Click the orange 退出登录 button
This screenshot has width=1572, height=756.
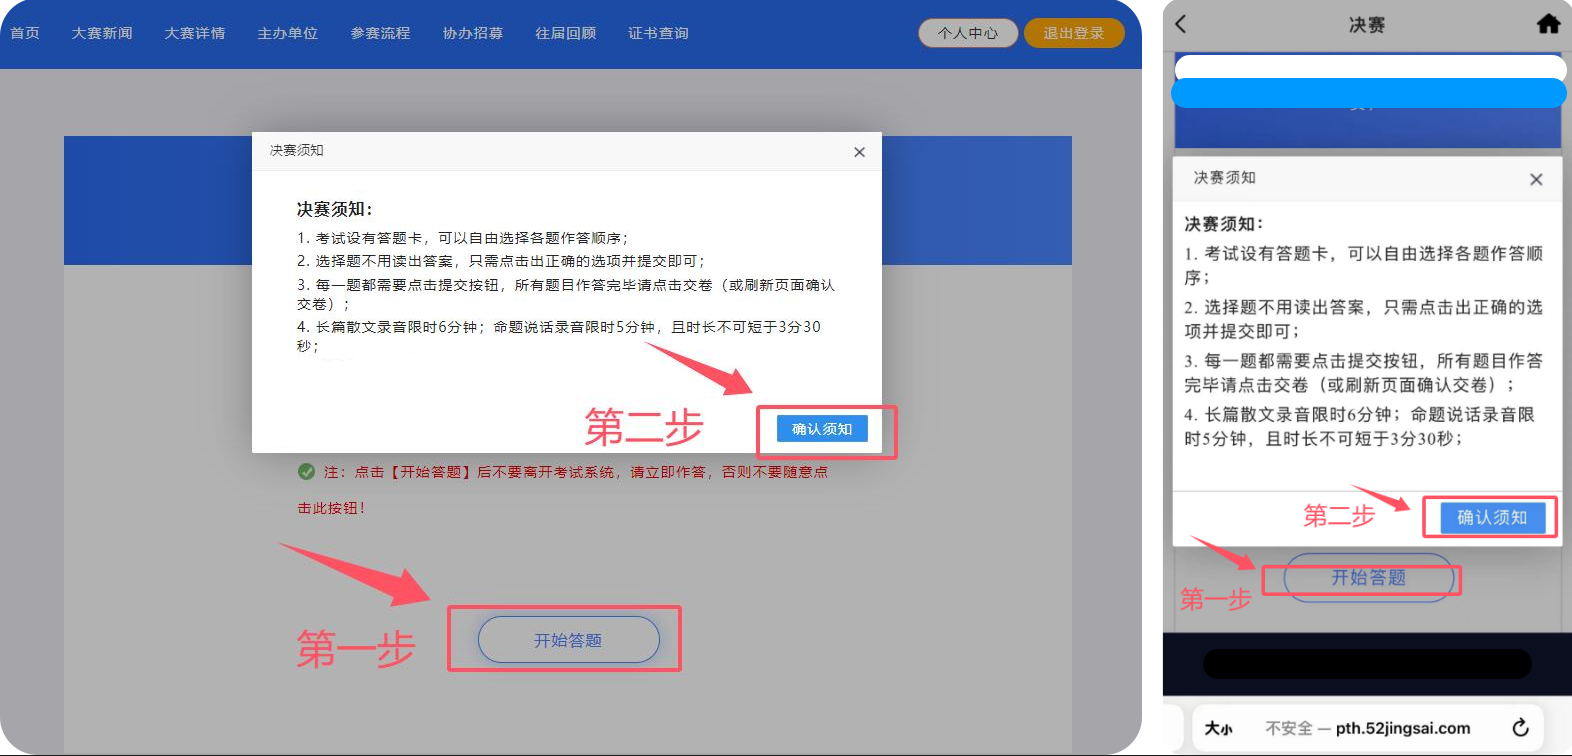click(1073, 33)
